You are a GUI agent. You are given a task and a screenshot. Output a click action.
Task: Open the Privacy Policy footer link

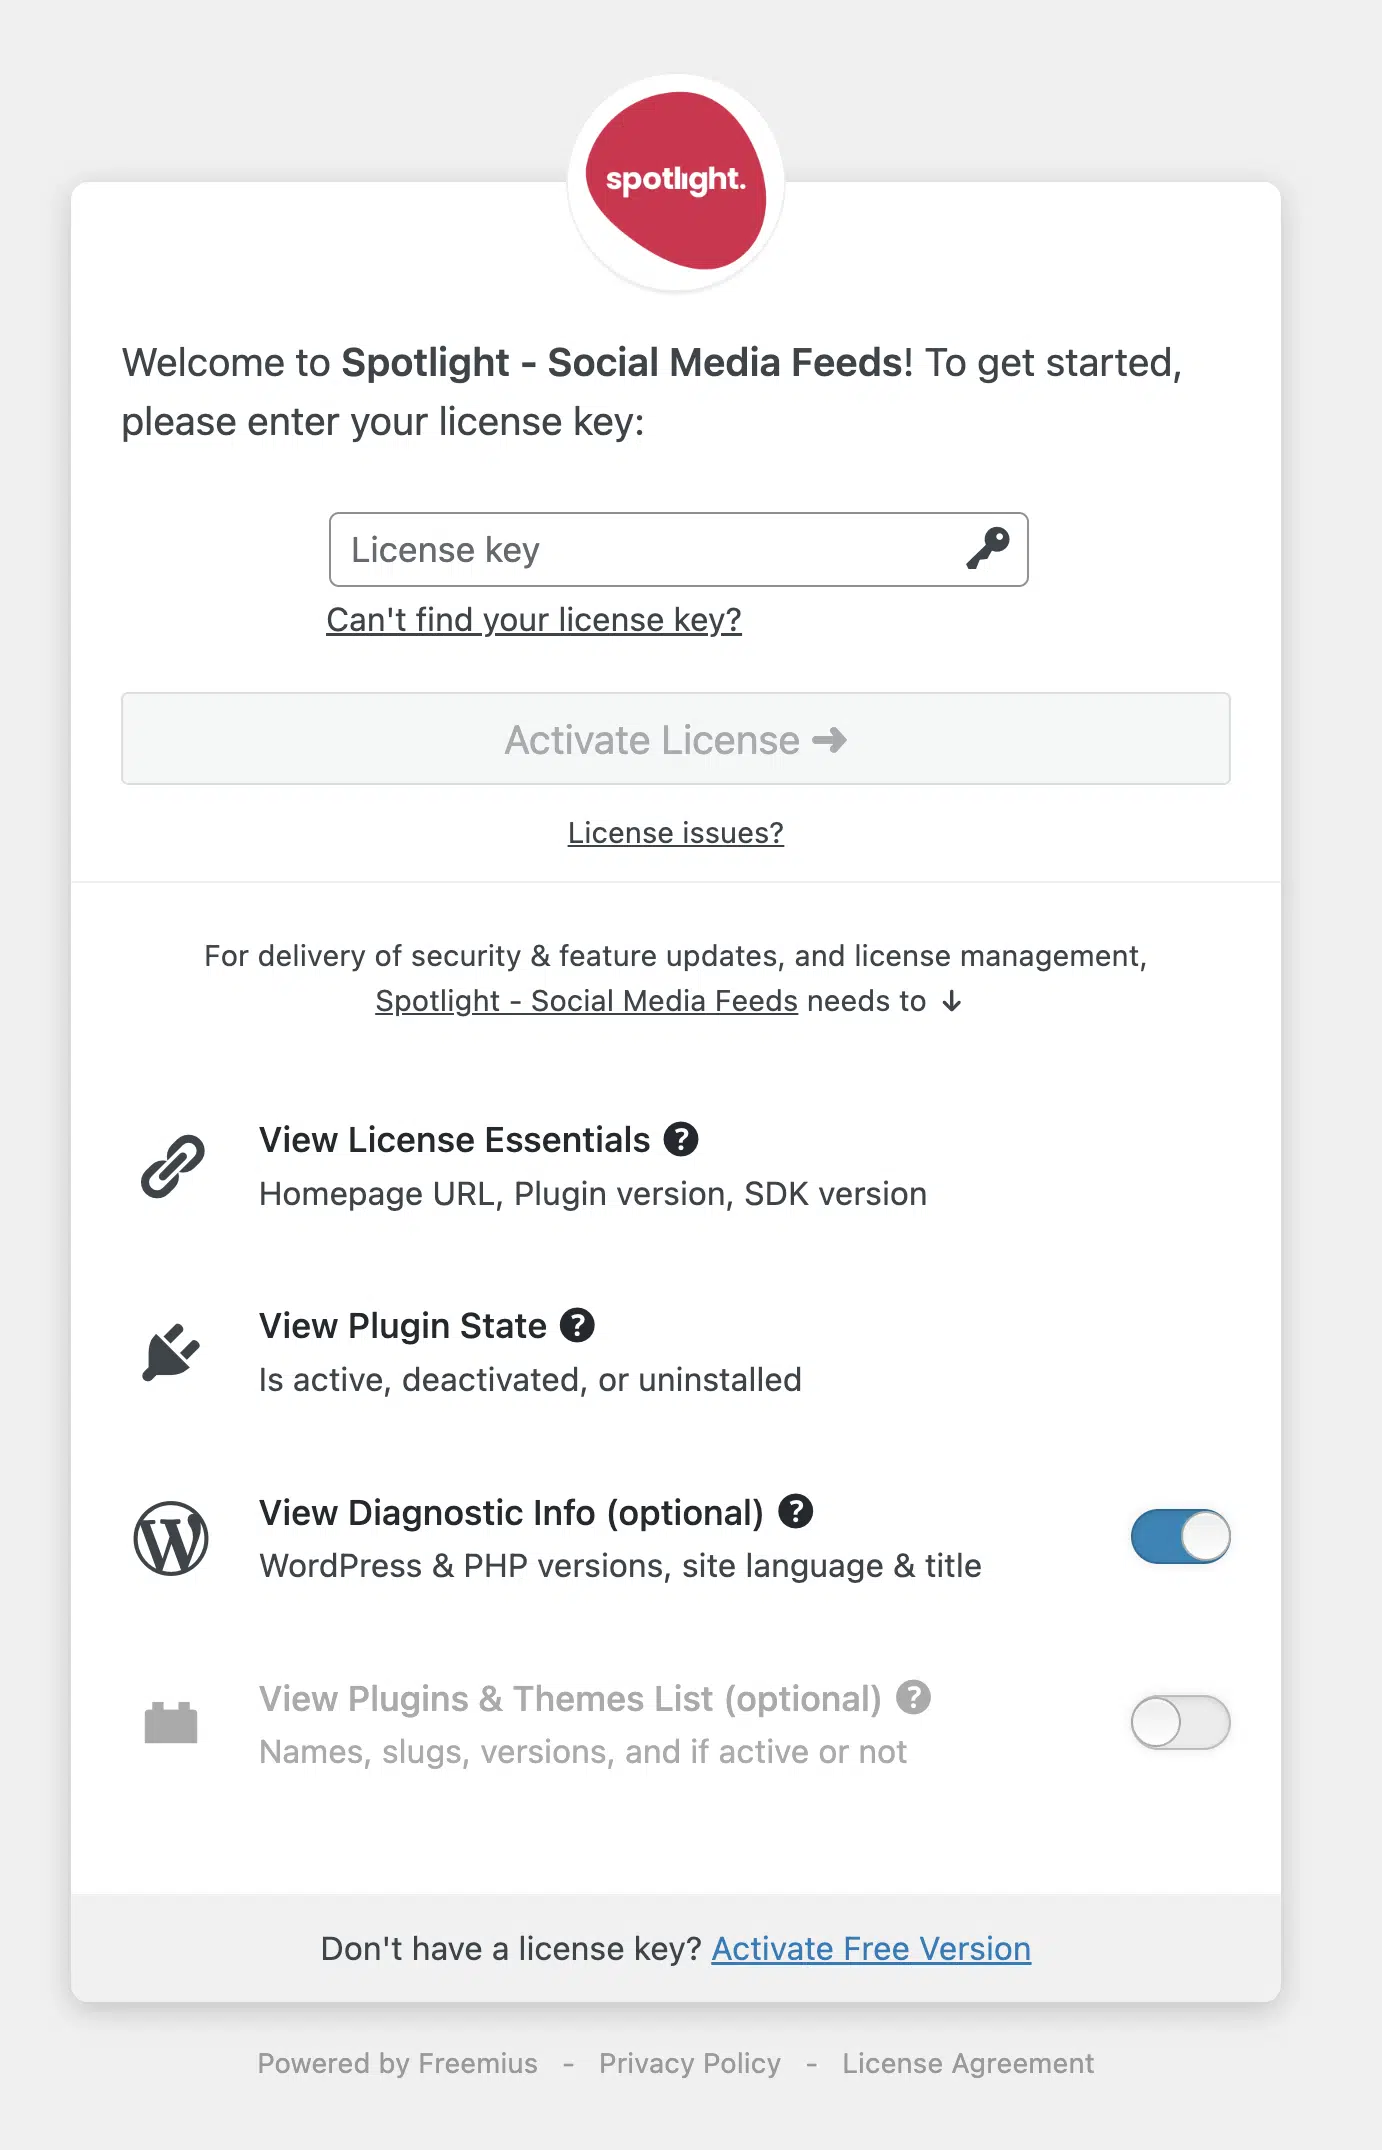pos(690,2064)
